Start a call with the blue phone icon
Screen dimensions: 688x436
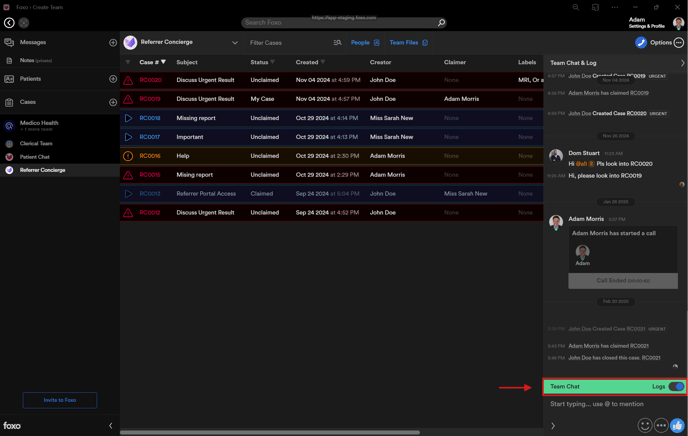[641, 43]
